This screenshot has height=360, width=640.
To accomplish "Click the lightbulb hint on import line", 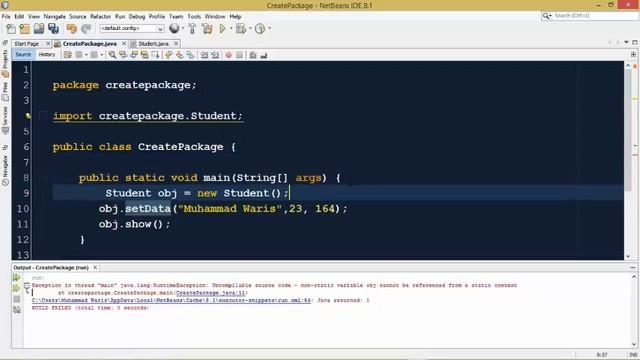I will tap(28, 116).
